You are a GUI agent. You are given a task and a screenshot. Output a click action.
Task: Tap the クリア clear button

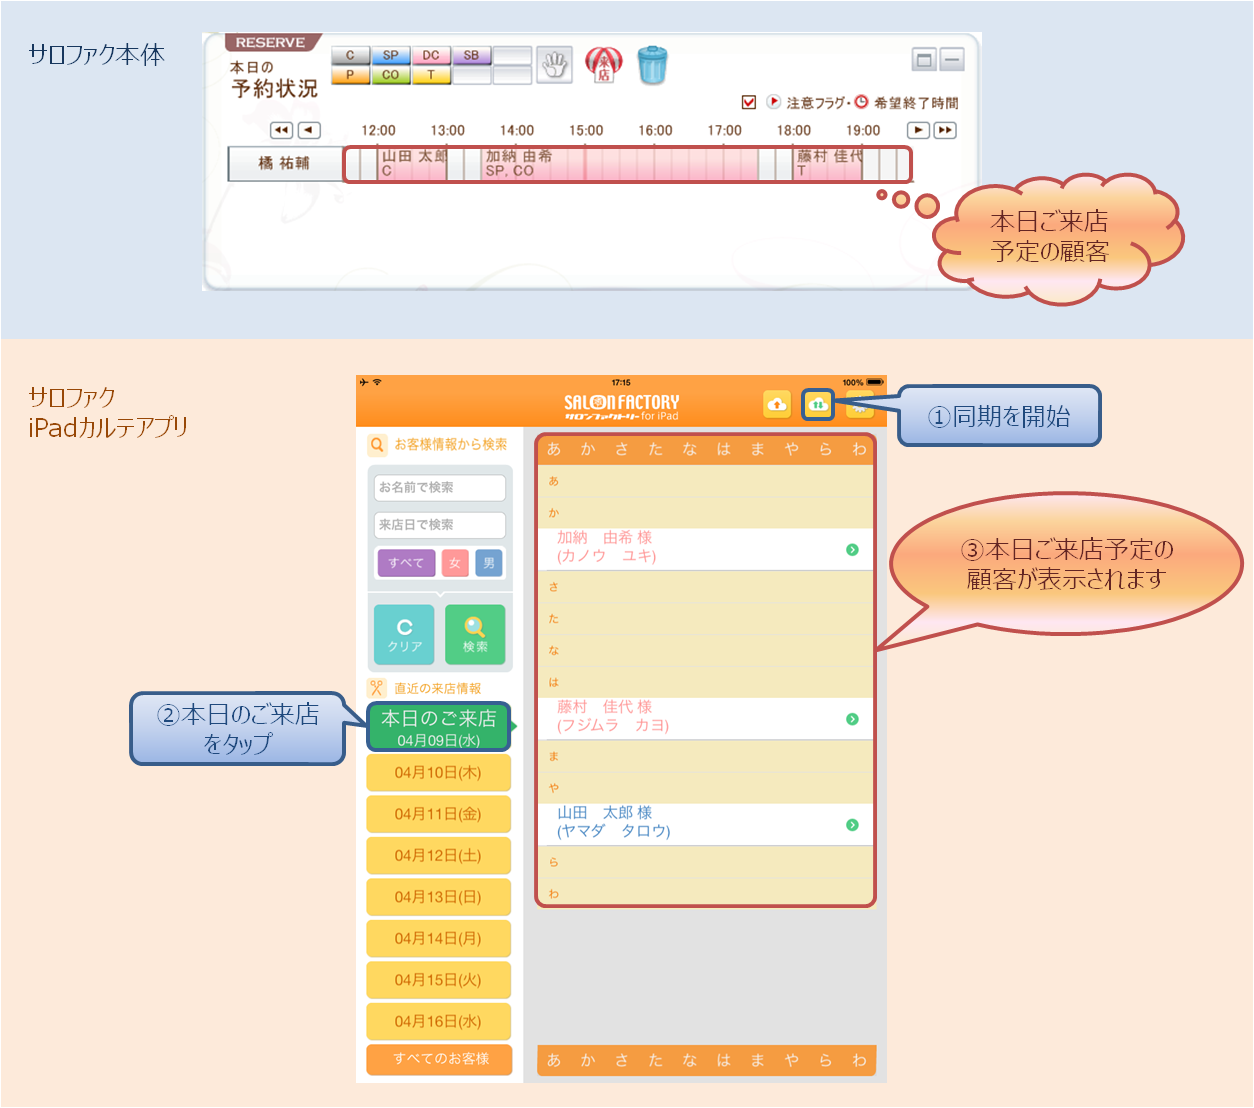click(x=405, y=635)
